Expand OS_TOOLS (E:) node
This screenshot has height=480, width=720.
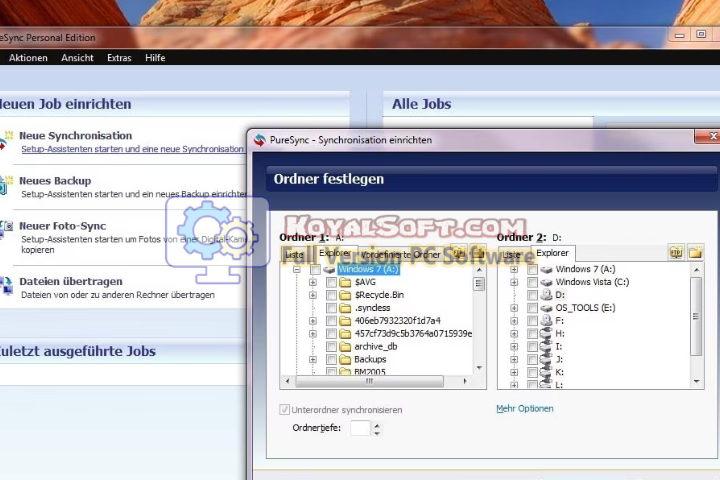click(514, 308)
